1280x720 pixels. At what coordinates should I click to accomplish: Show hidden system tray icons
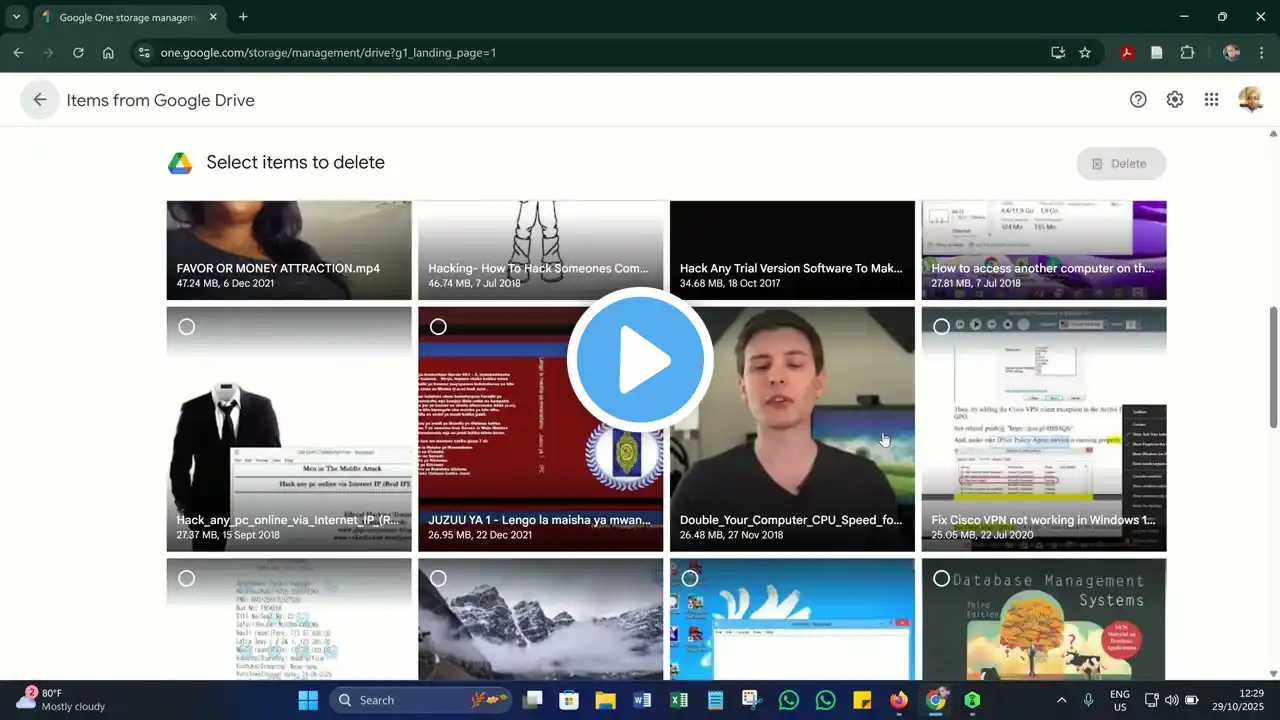pyautogui.click(x=1061, y=700)
